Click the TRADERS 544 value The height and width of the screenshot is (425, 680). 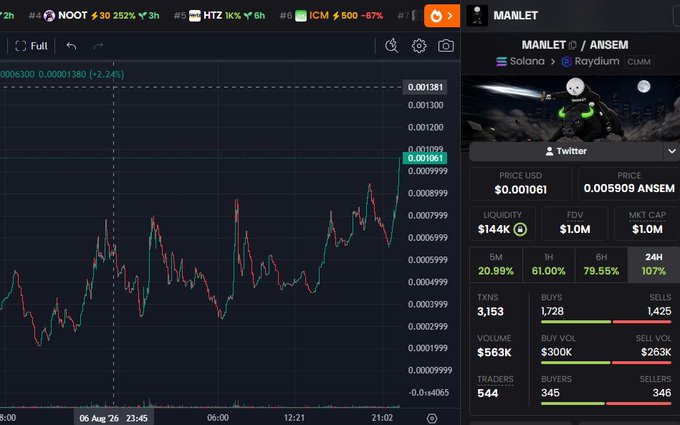(x=487, y=393)
